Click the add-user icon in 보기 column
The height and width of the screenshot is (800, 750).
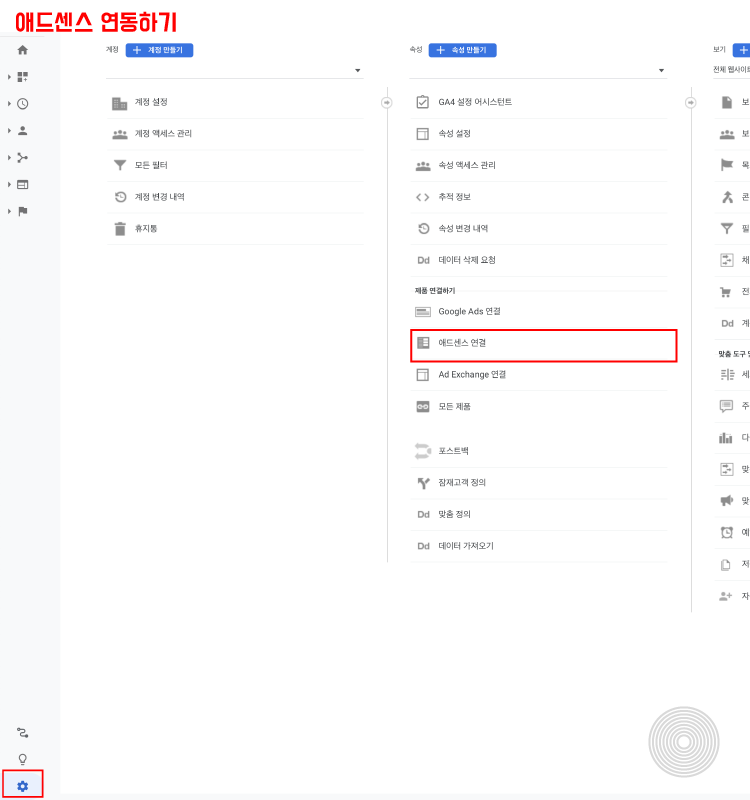[x=726, y=596]
